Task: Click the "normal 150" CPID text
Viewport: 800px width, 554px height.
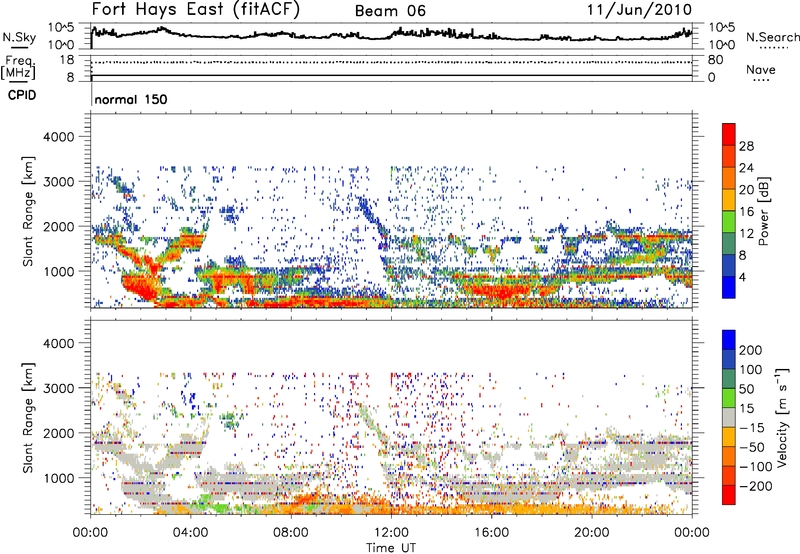Action: tap(131, 99)
